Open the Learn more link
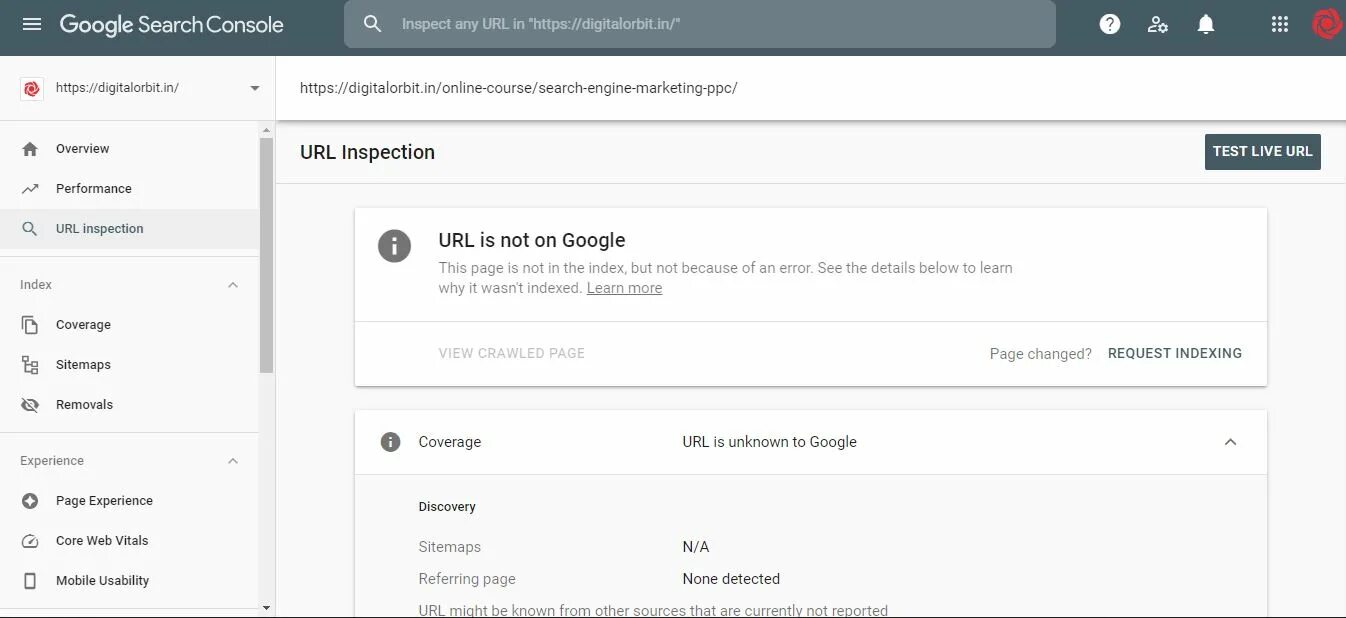The image size is (1346, 618). point(624,288)
